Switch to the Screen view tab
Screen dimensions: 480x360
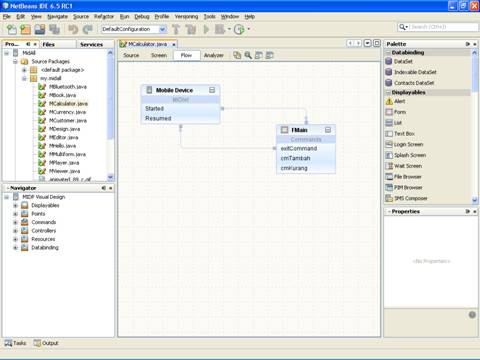[x=159, y=55]
